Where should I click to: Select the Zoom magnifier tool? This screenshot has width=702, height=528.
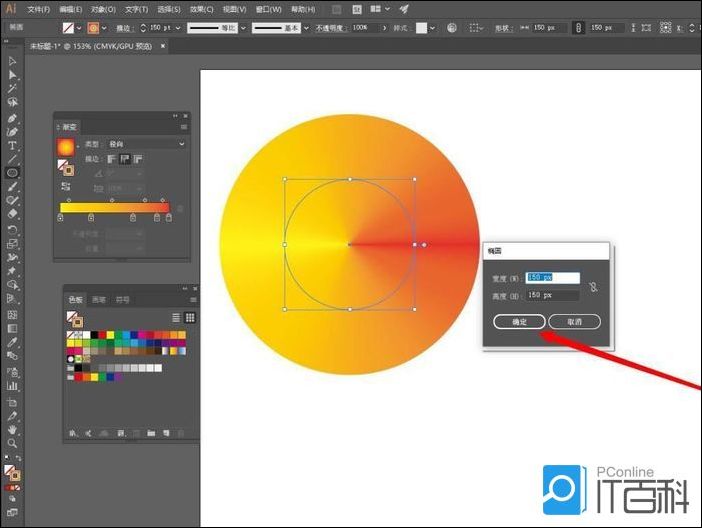click(13, 443)
